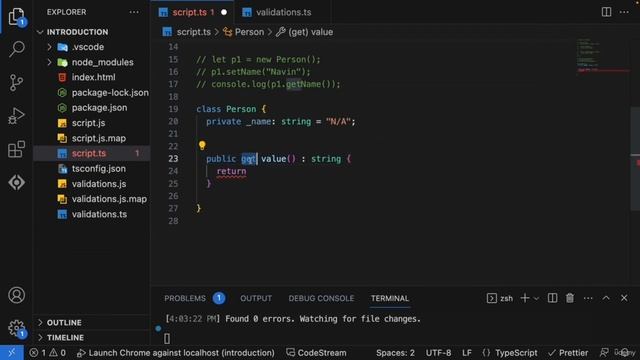Open notifications bell in status bar
640x360 pixels.
click(624, 353)
